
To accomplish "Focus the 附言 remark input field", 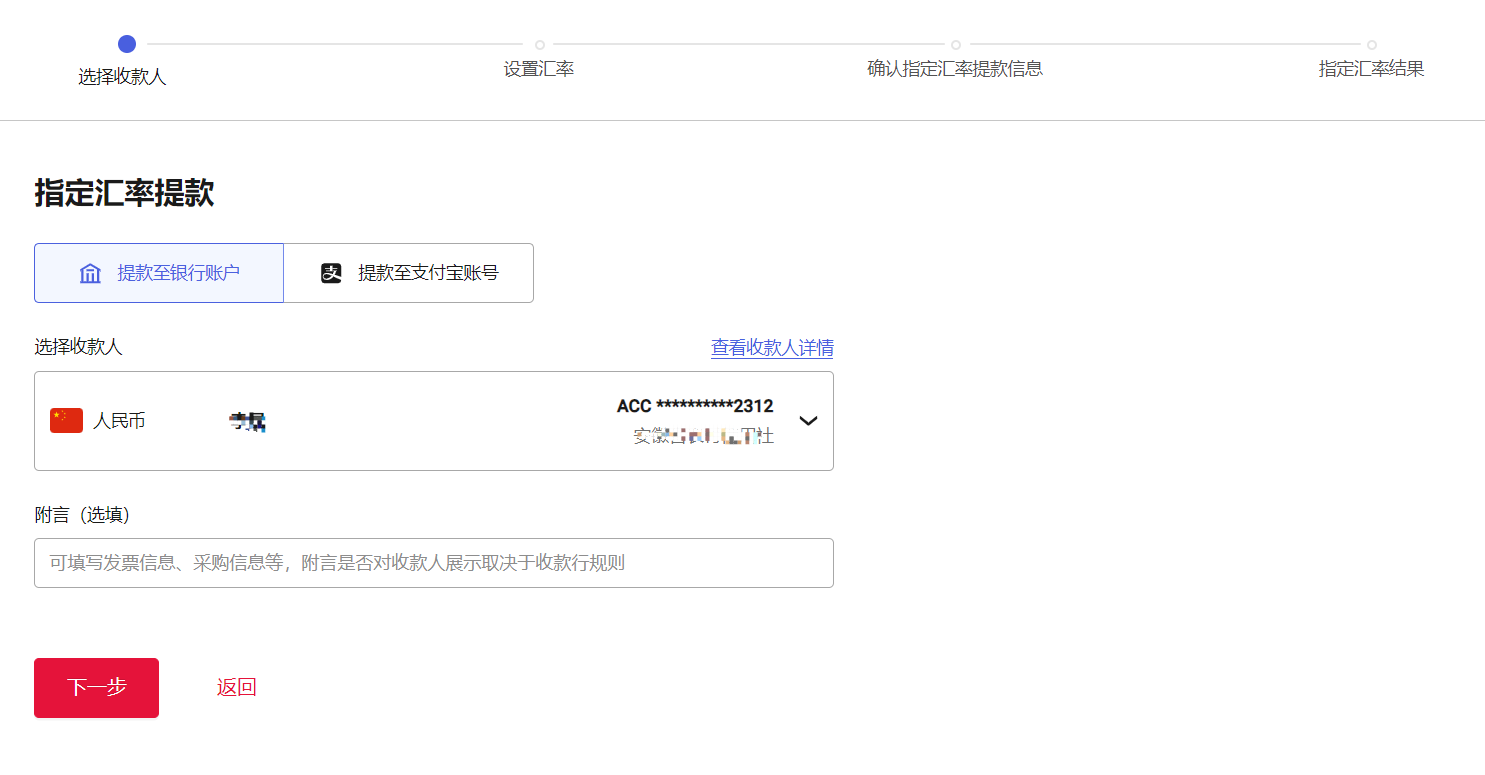I will [433, 563].
